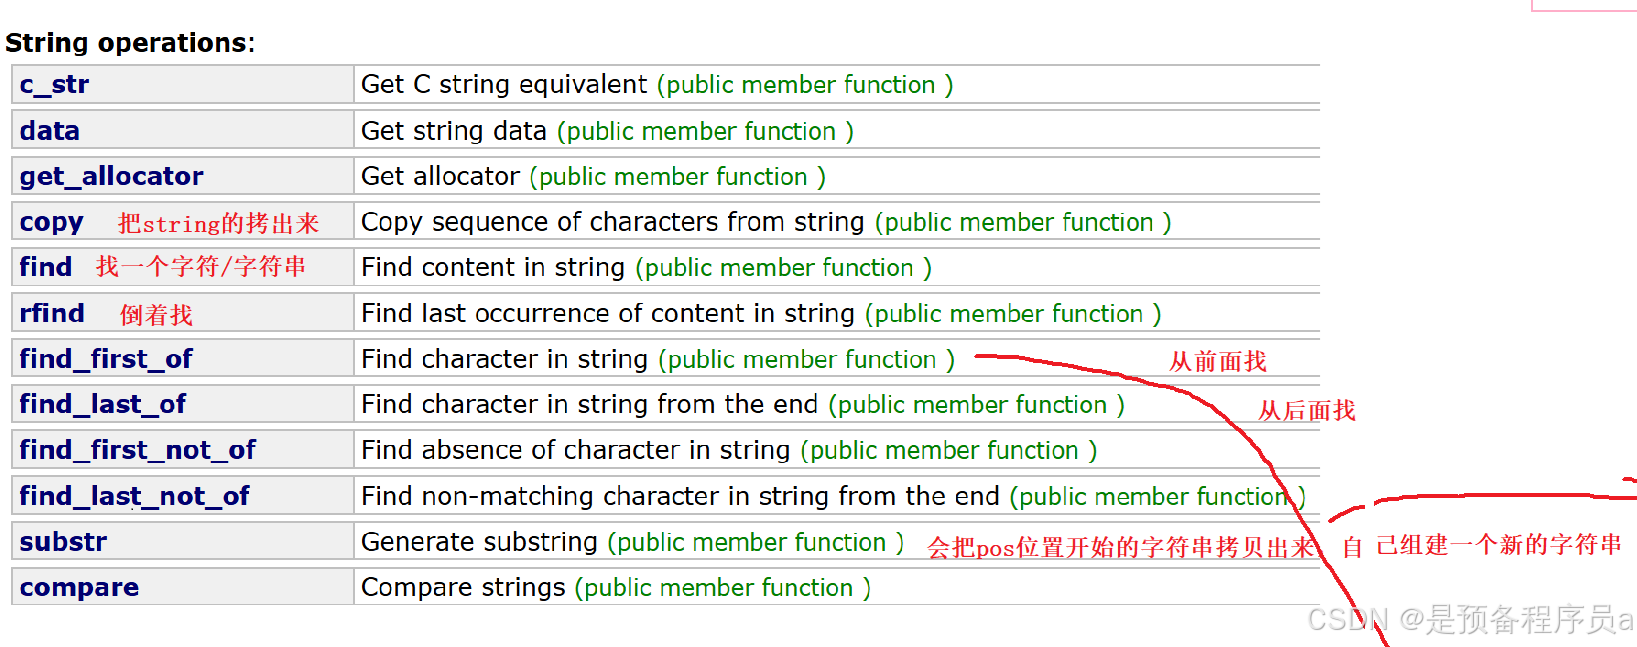The width and height of the screenshot is (1637, 647).
Task: Open the find function link
Action: 45,267
